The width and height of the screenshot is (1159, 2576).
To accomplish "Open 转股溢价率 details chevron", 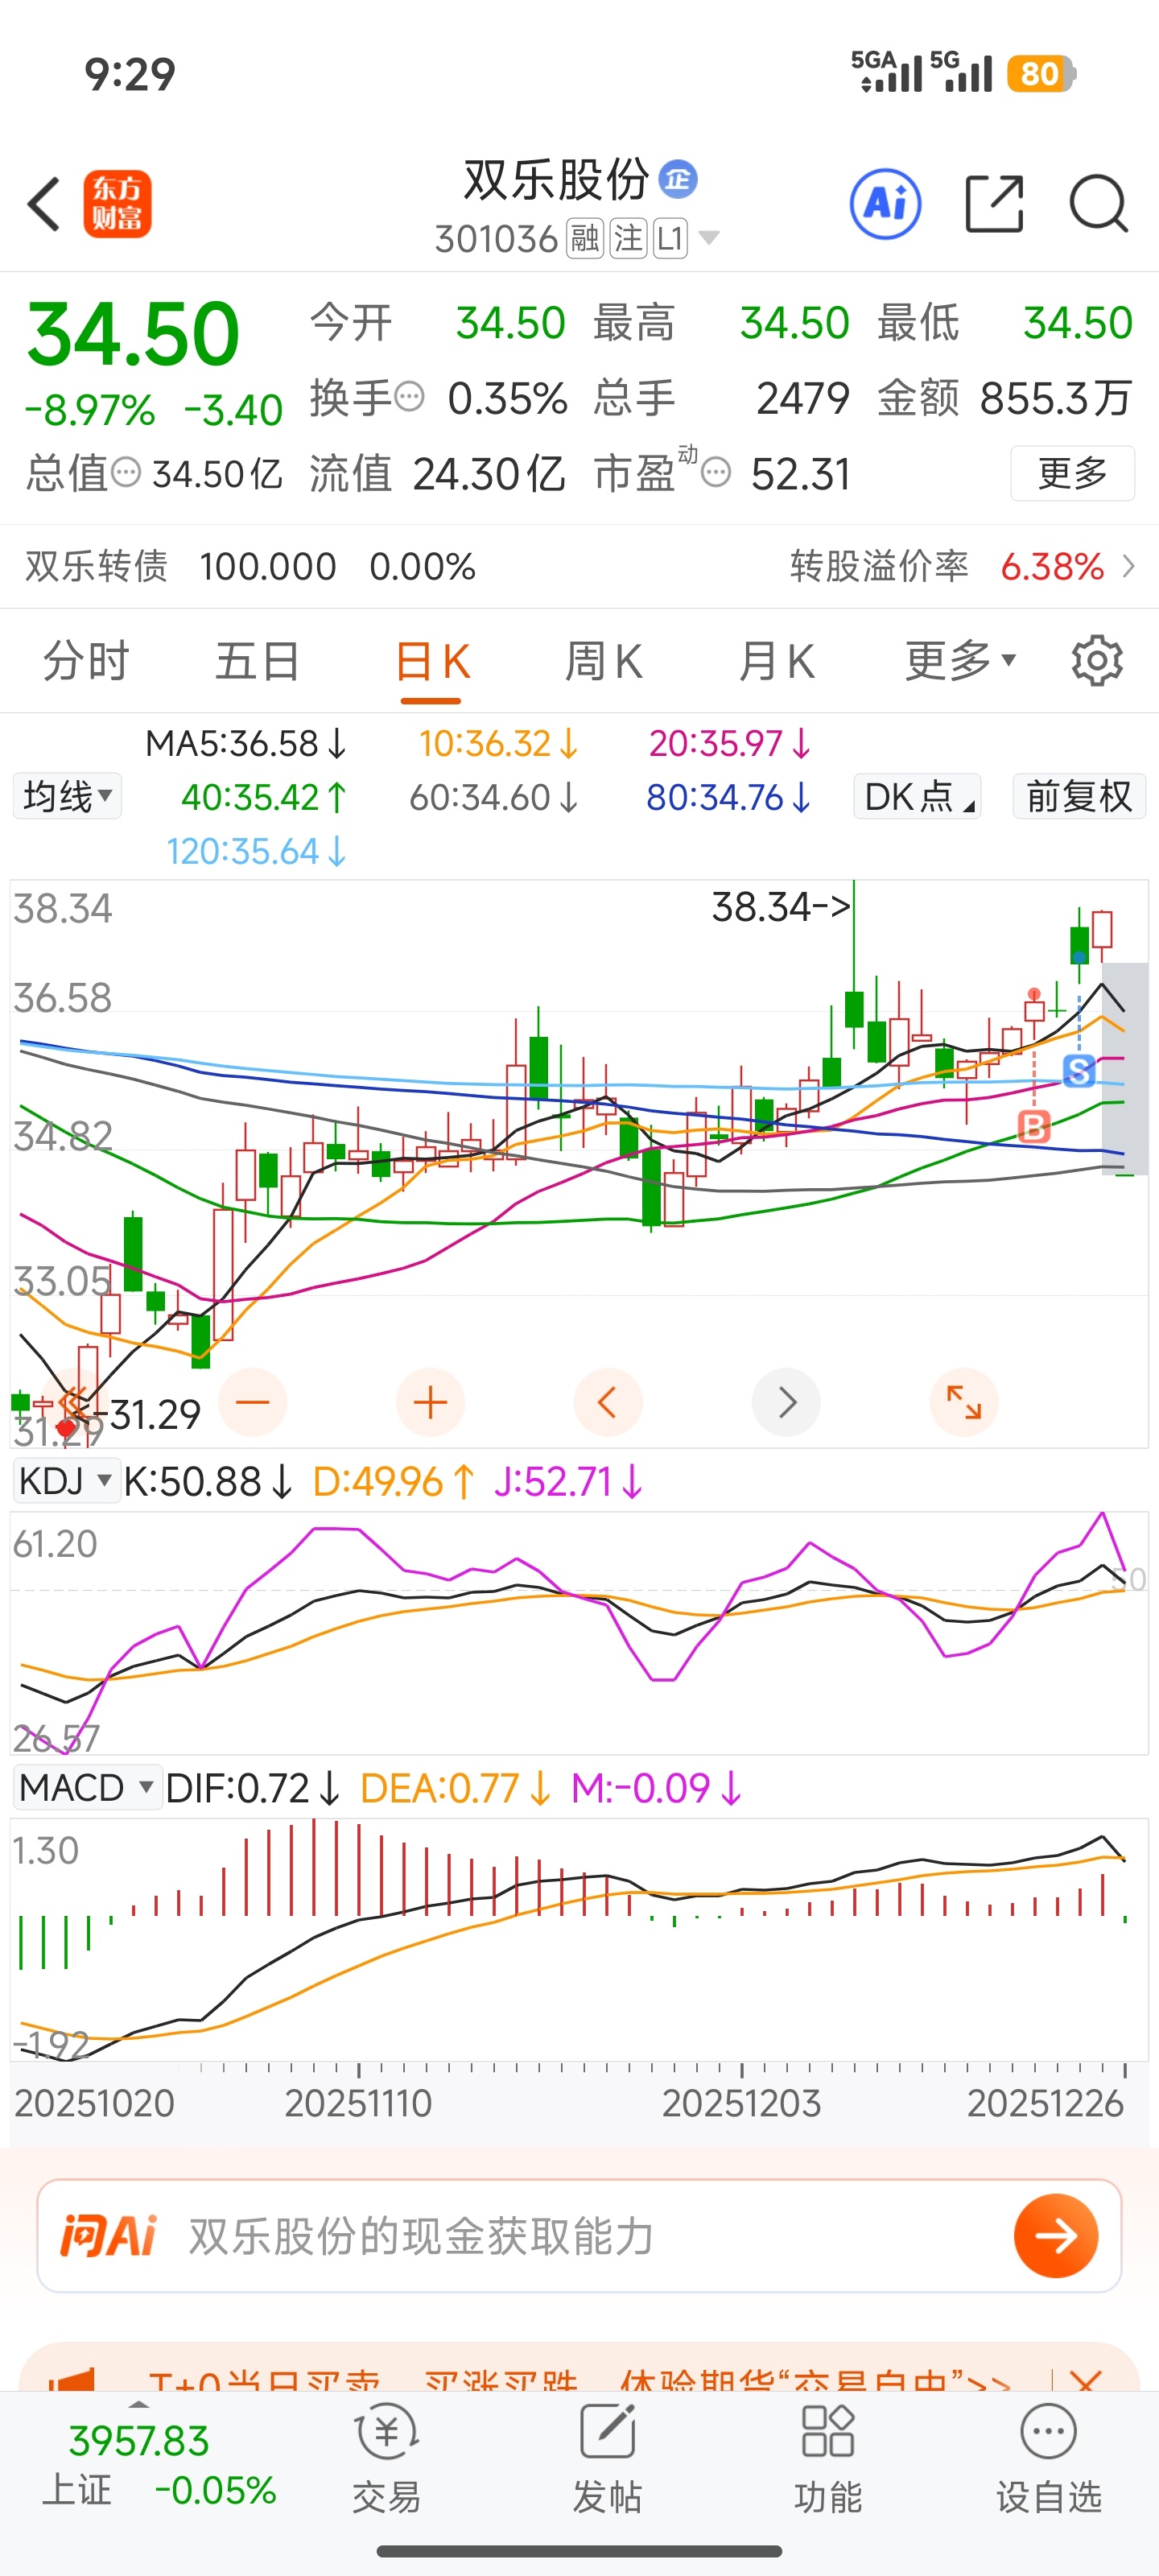I will 1129,566.
